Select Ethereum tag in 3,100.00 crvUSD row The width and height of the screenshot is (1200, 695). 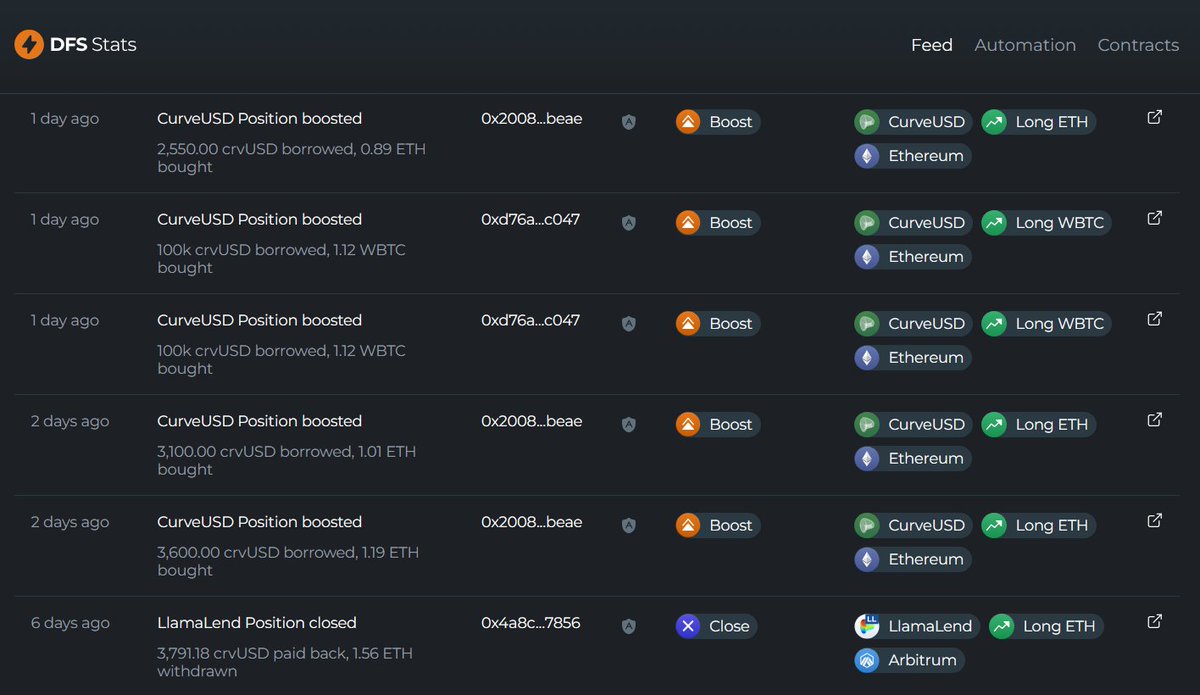[x=912, y=458]
